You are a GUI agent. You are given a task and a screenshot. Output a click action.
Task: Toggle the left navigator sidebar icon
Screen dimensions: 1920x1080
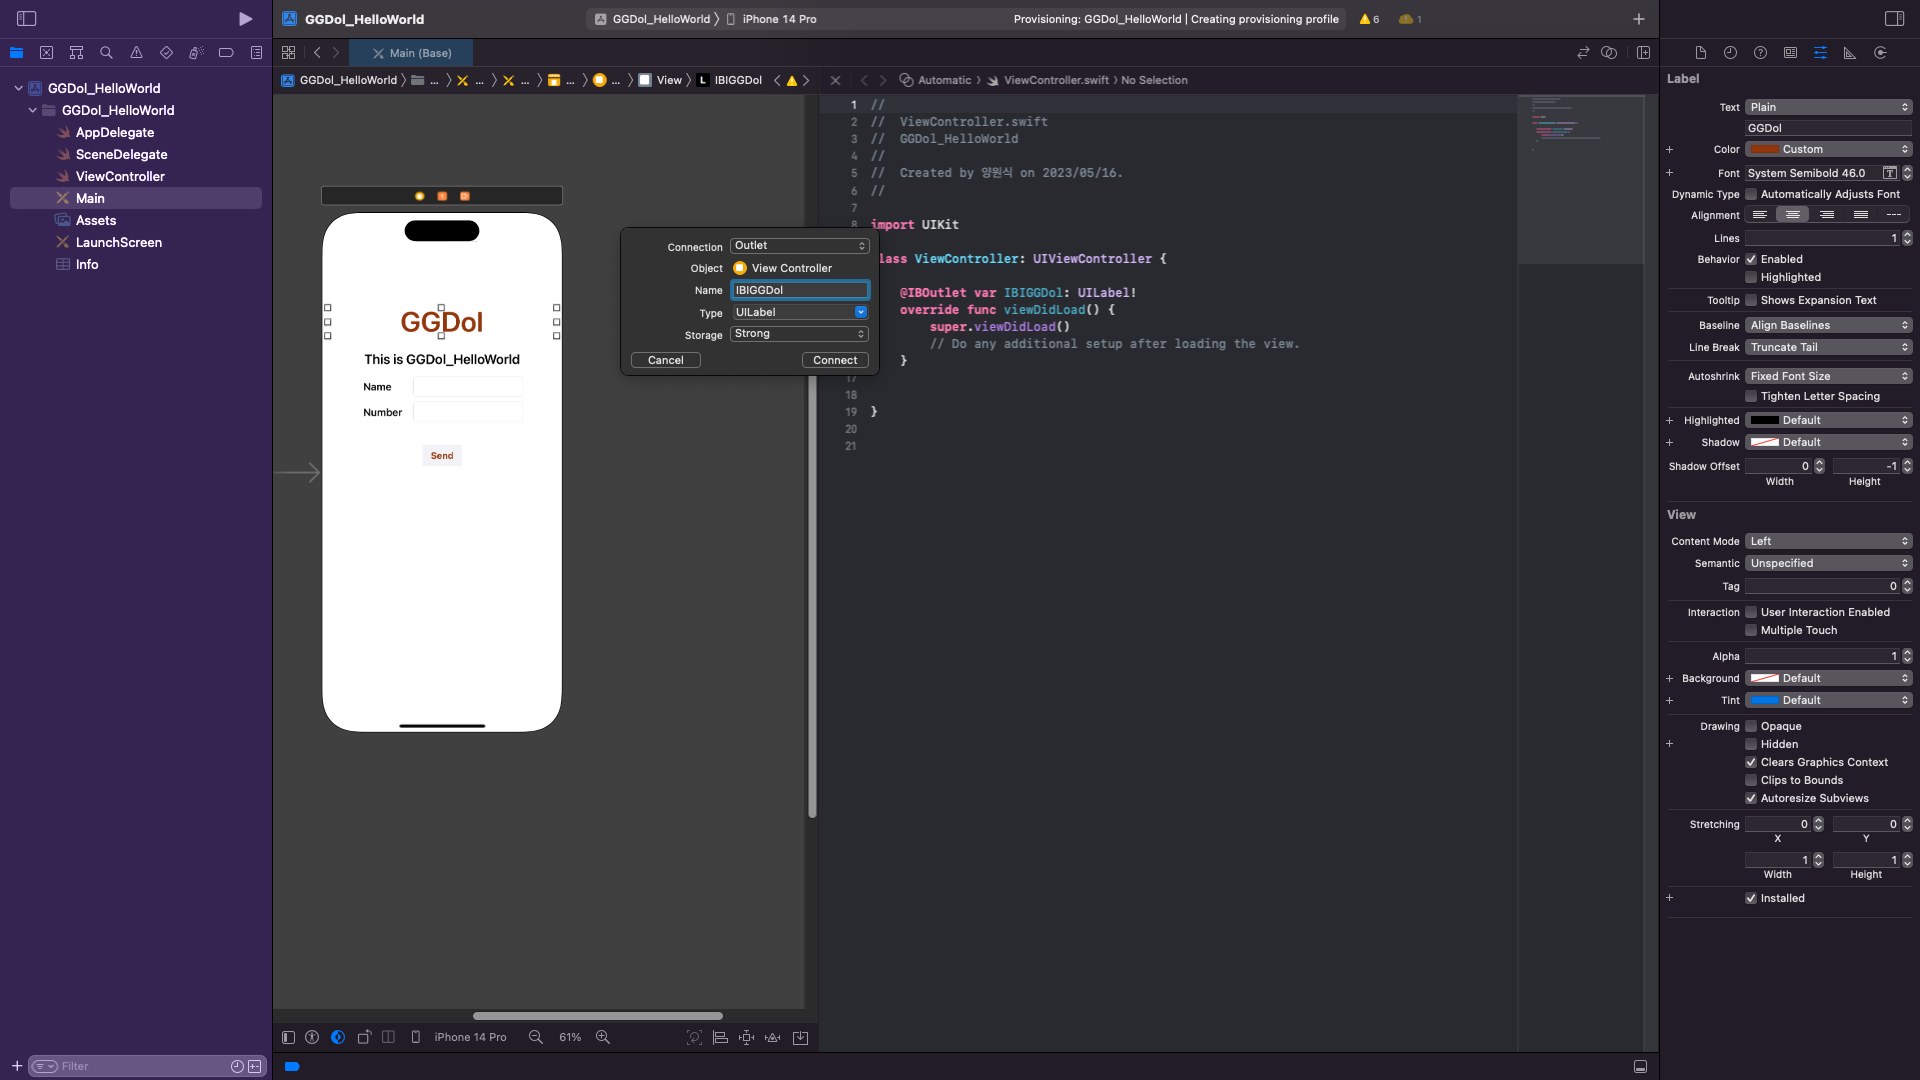pyautogui.click(x=27, y=19)
